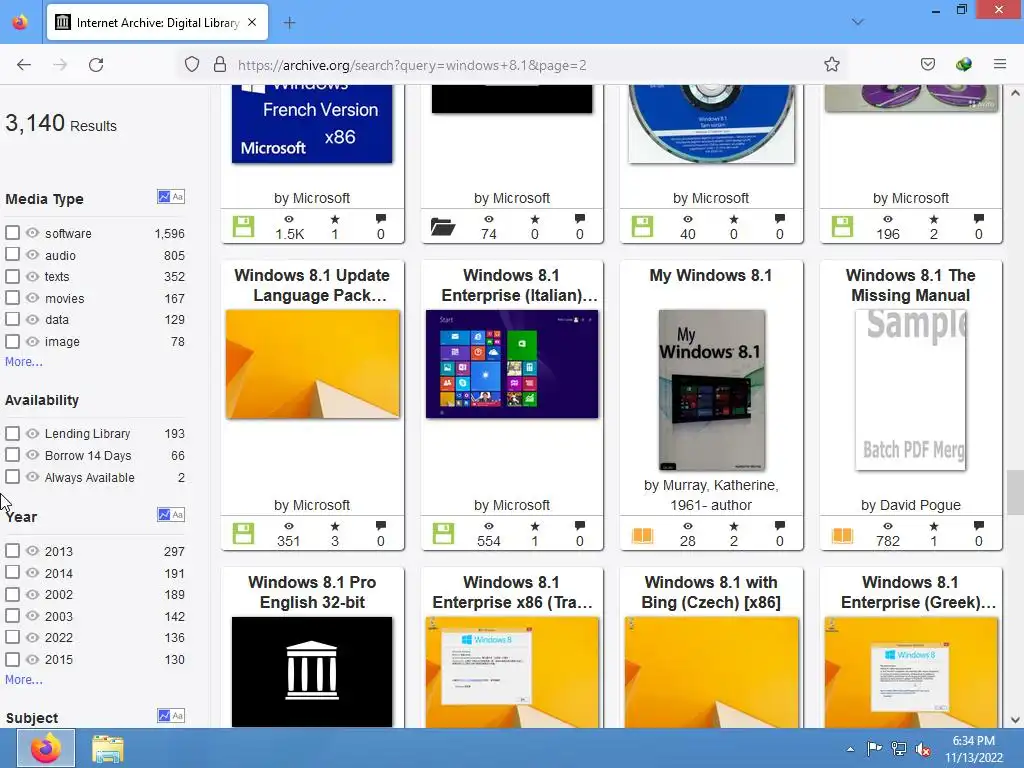
Task: Check the texts media type checkbox
Action: point(12,276)
